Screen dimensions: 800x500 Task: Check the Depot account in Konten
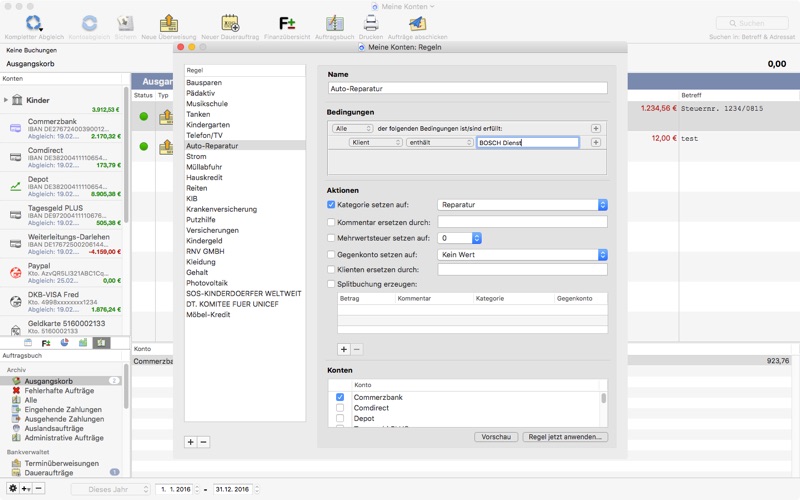[340, 418]
